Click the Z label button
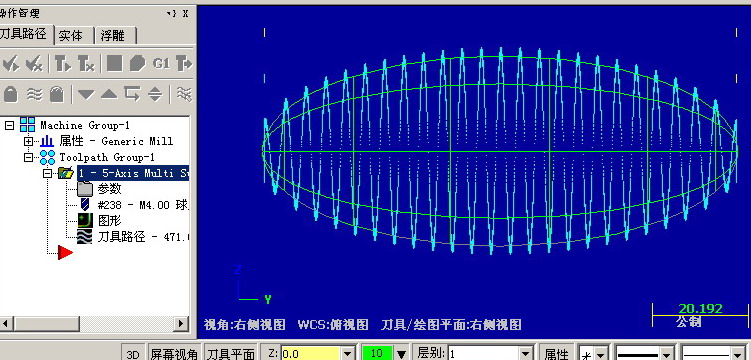 [x=272, y=354]
